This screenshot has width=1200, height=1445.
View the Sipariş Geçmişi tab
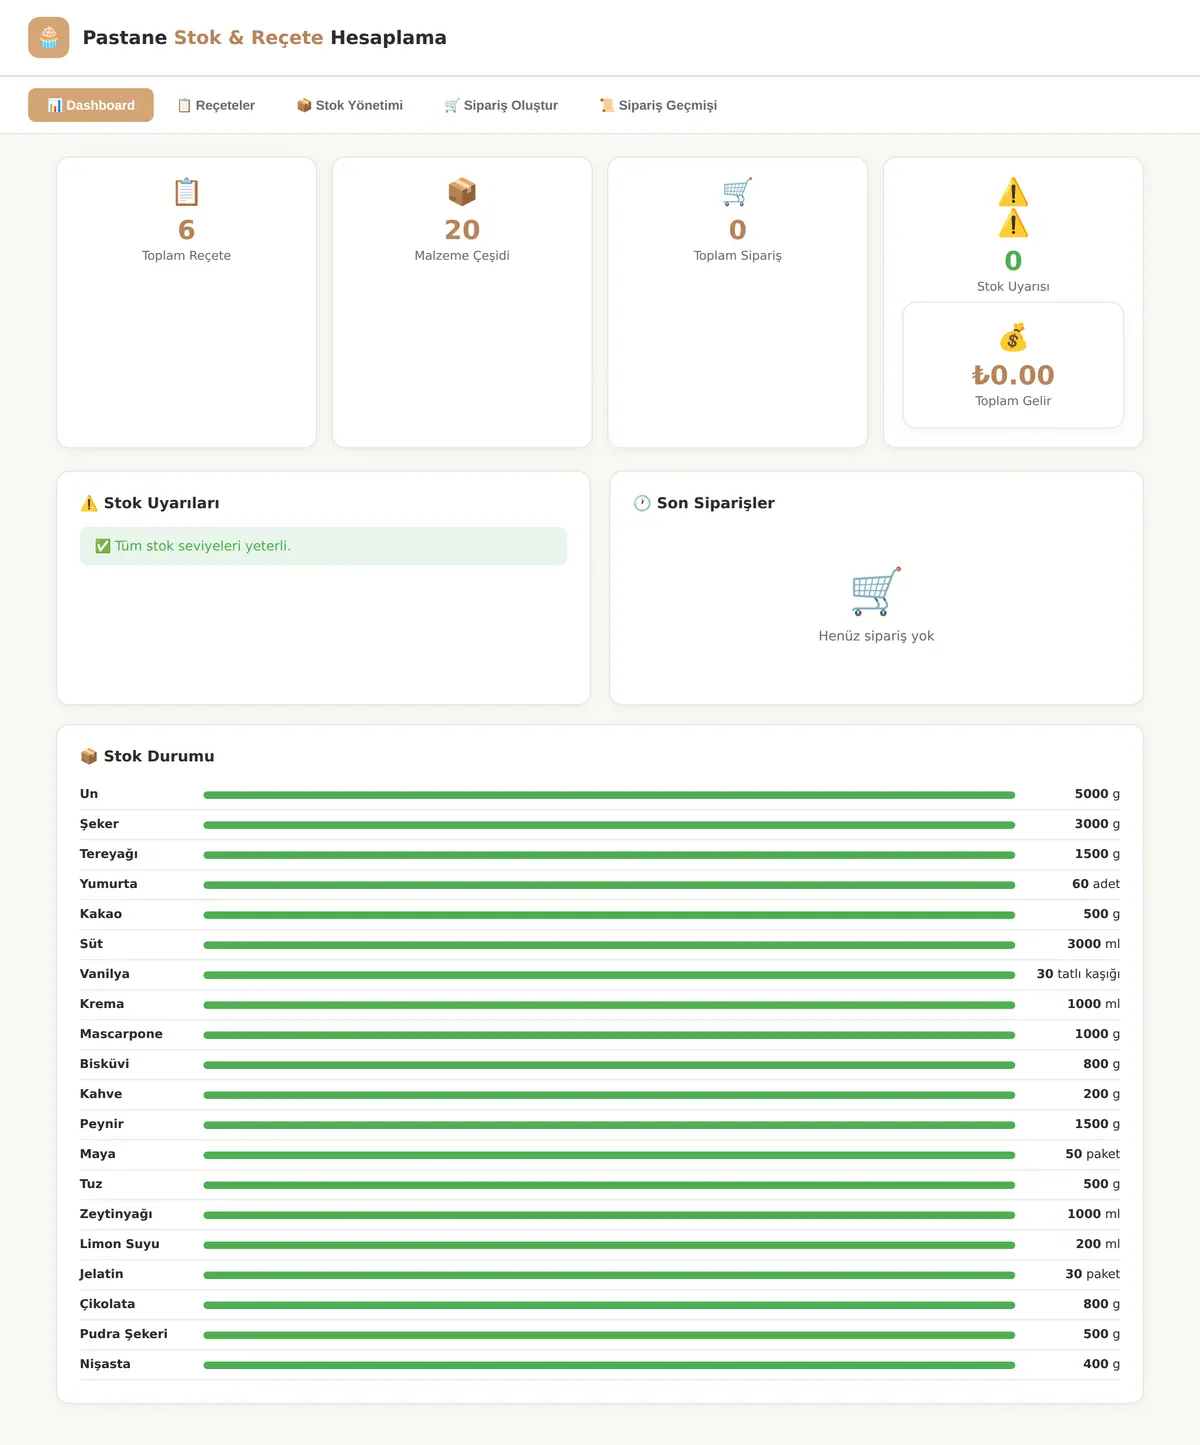(658, 105)
